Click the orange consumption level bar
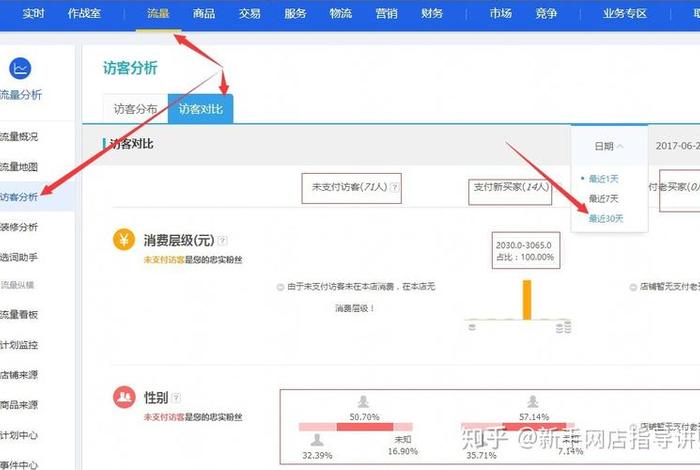Image resolution: width=700 pixels, height=470 pixels. coord(527,299)
